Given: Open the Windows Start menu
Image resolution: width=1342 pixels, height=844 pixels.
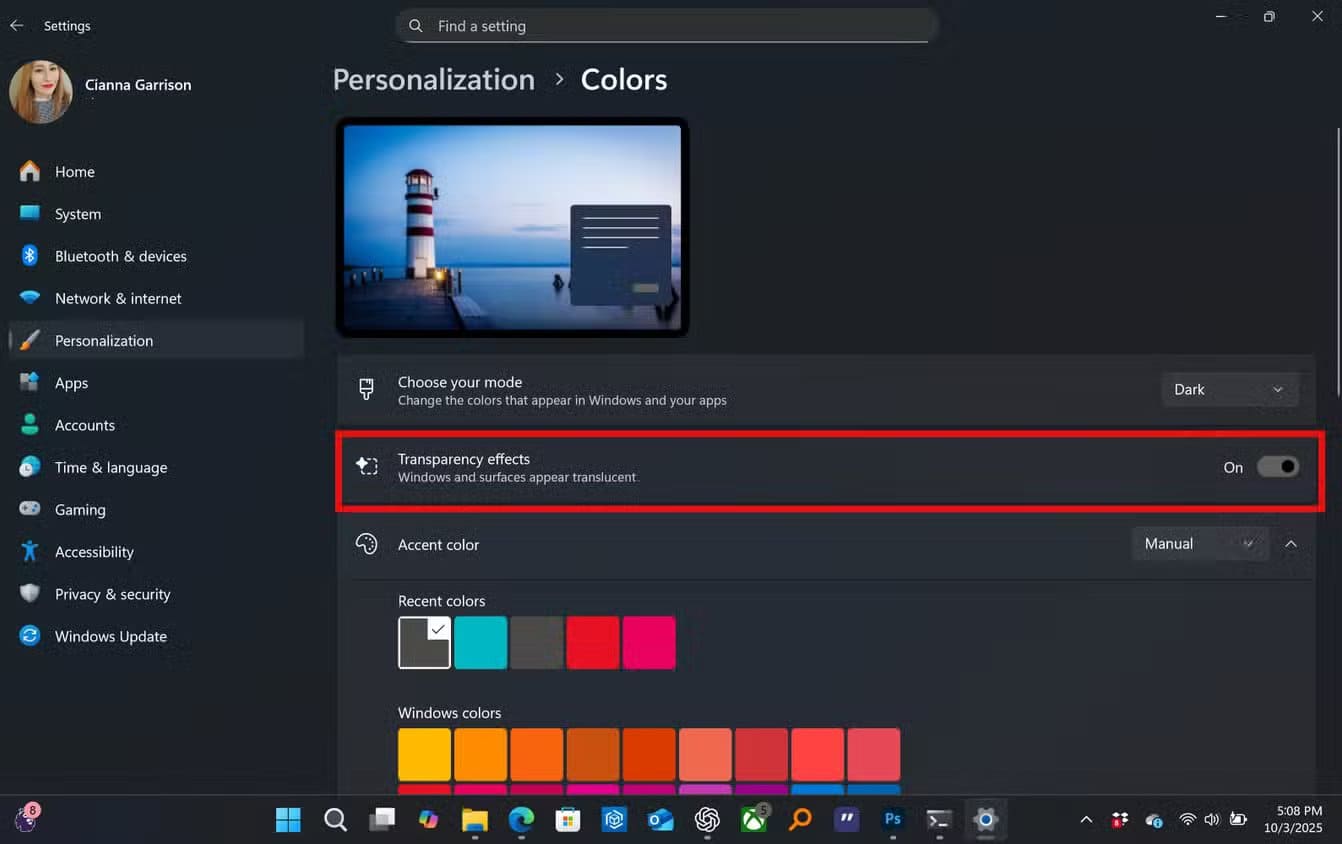Looking at the screenshot, I should point(288,820).
